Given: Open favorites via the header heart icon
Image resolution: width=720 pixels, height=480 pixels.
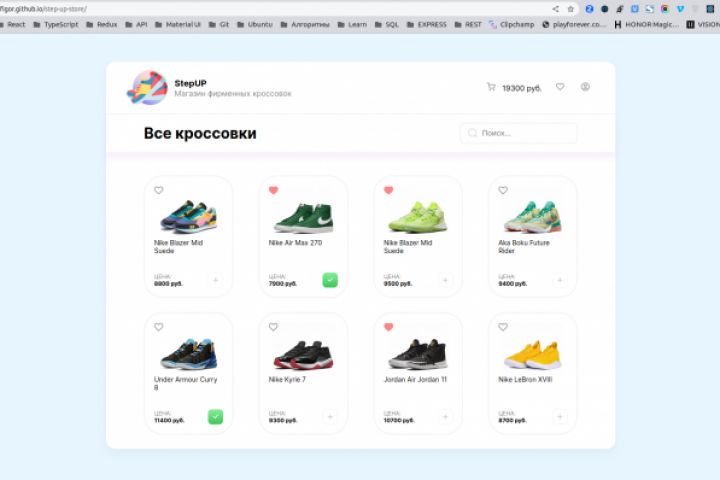Looking at the screenshot, I should tap(560, 86).
